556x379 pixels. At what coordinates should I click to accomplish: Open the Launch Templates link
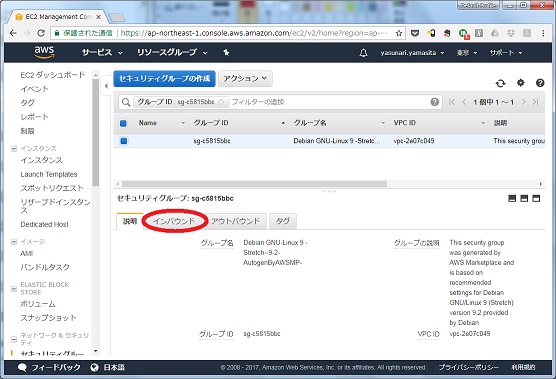click(49, 174)
